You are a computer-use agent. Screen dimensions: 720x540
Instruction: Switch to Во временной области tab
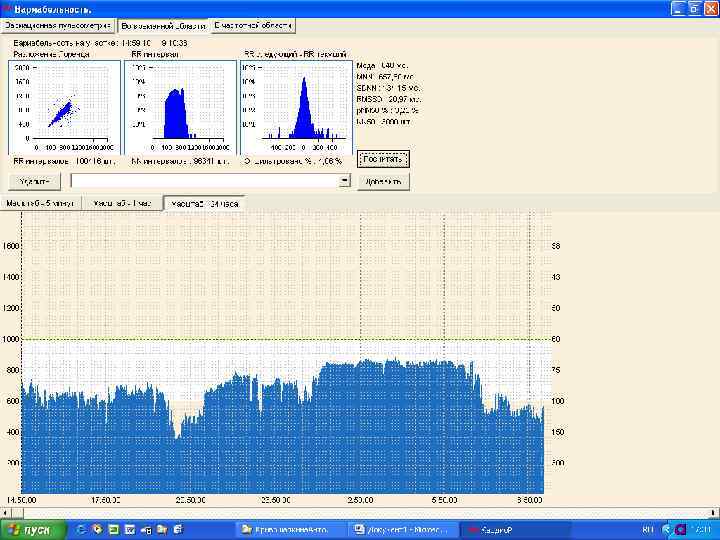pos(163,26)
